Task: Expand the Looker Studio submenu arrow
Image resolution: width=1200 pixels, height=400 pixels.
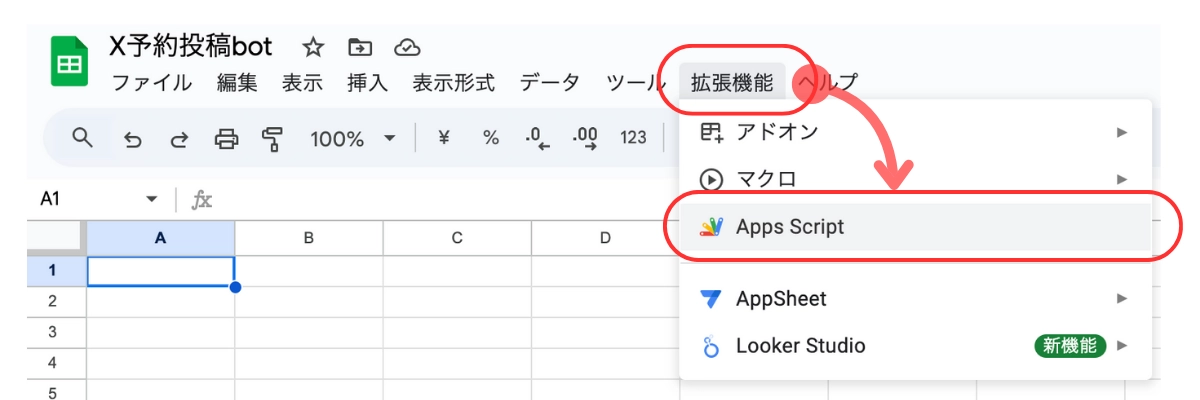Action: [1122, 346]
